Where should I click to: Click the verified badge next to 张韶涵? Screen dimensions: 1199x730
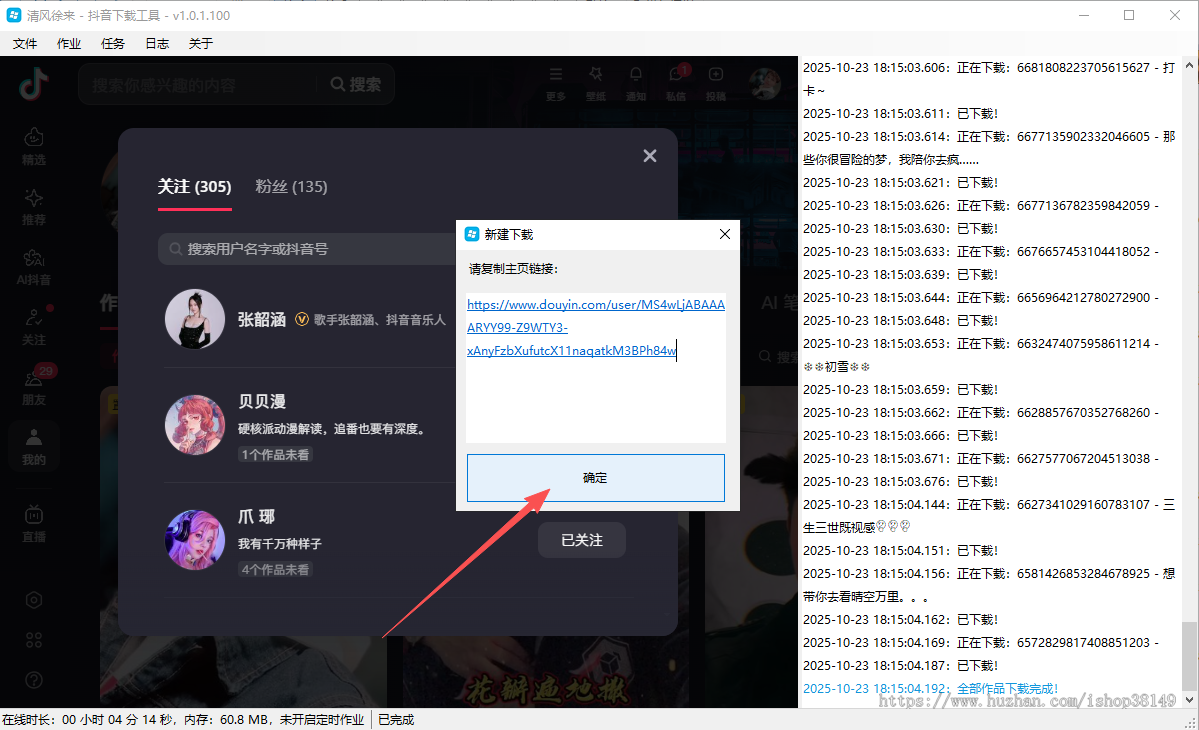302,320
